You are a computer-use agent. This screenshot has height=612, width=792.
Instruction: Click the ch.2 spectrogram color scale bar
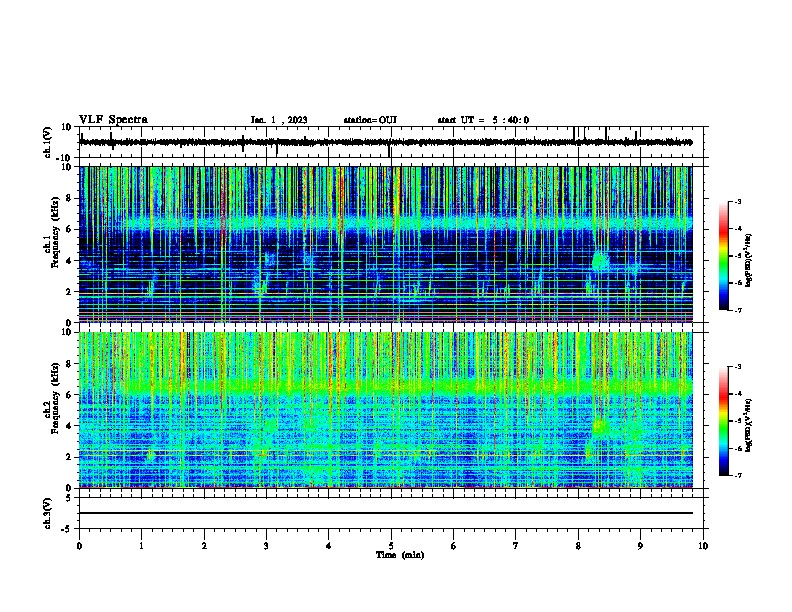click(724, 421)
